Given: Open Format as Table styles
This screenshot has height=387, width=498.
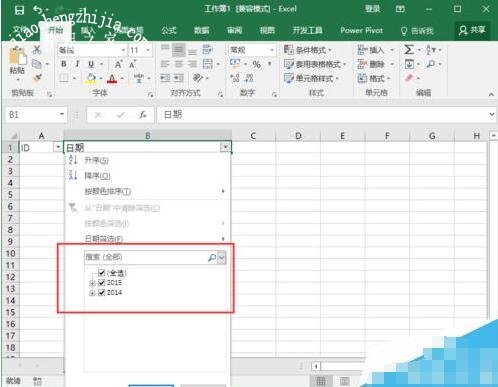Looking at the screenshot, I should tap(314, 64).
